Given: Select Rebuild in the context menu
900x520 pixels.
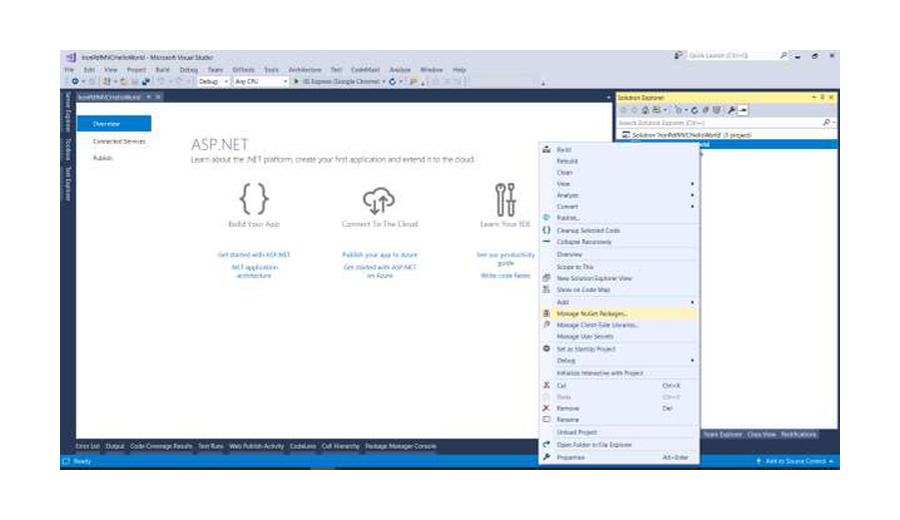Looking at the screenshot, I should [x=619, y=161].
